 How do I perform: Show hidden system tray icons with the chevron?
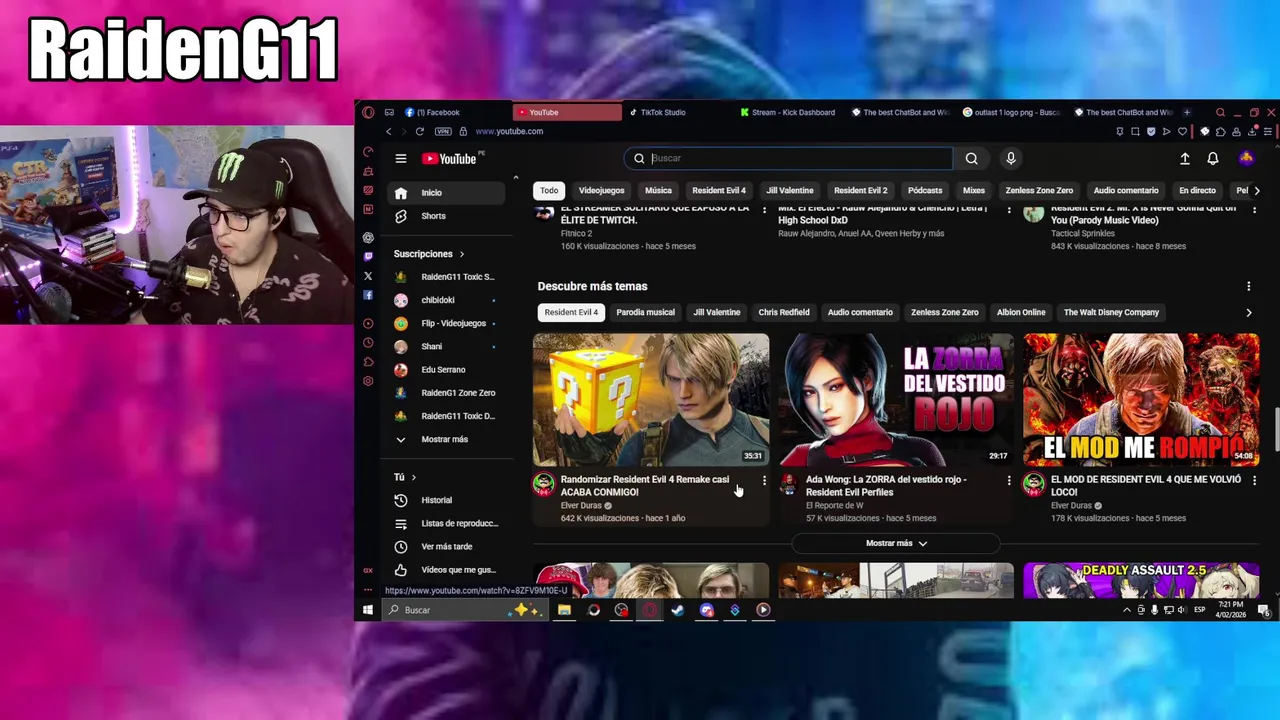(x=1127, y=610)
